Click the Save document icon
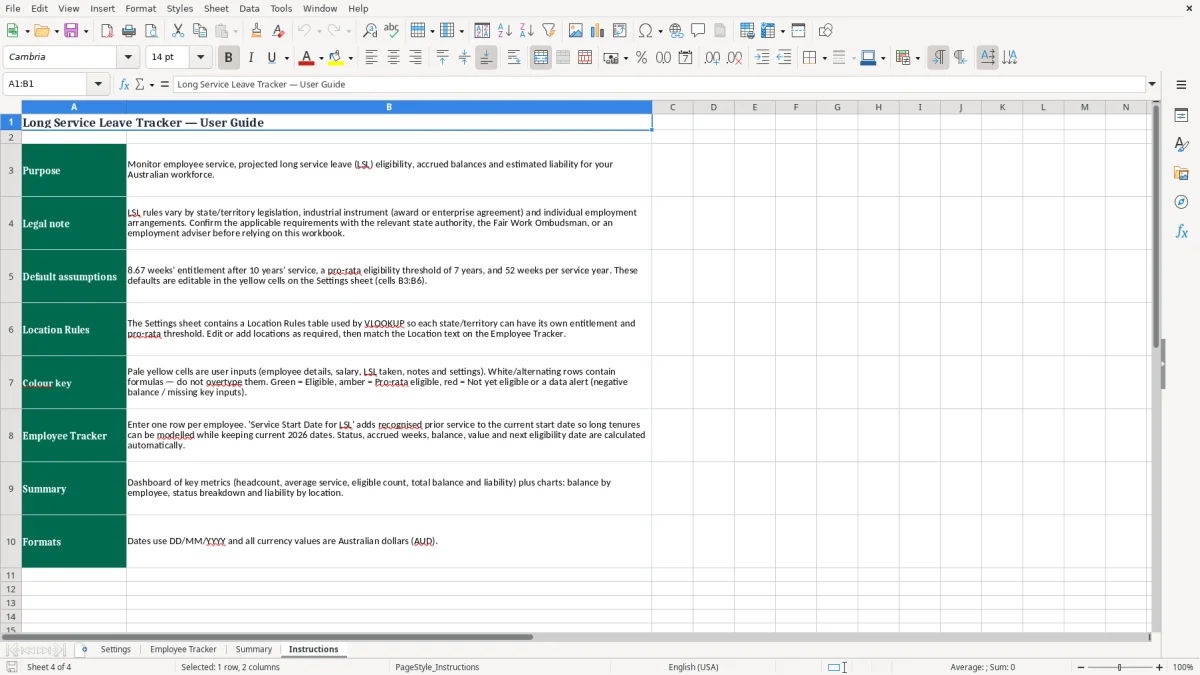The width and height of the screenshot is (1200, 675). [71, 31]
